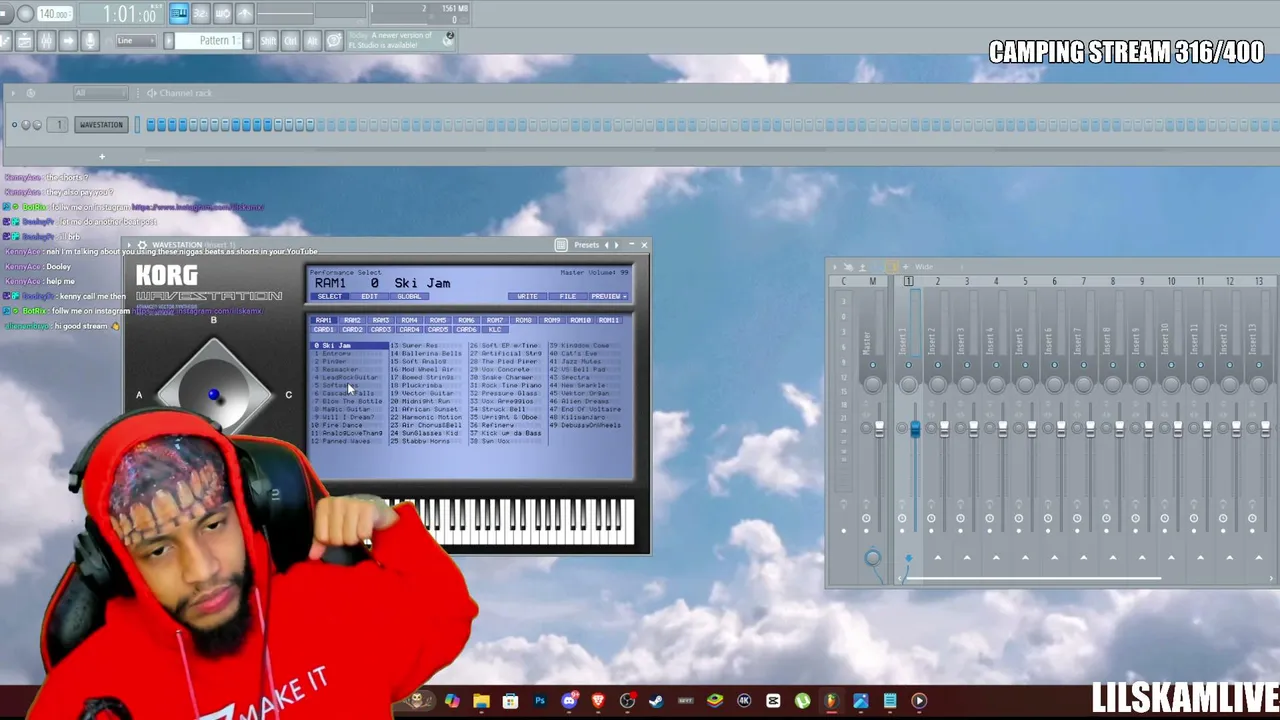Expand the Channel rack menu arrow
1280x720 pixels.
coord(12,93)
